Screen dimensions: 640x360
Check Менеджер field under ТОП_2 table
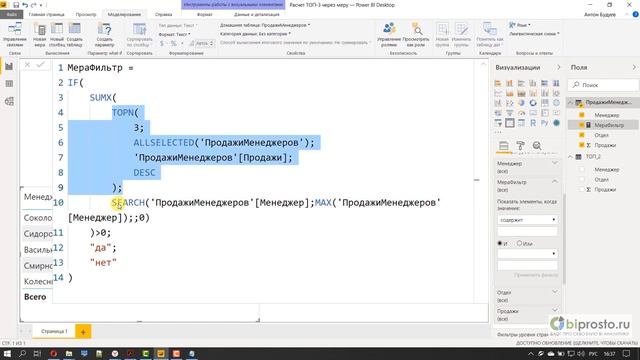pos(582,169)
